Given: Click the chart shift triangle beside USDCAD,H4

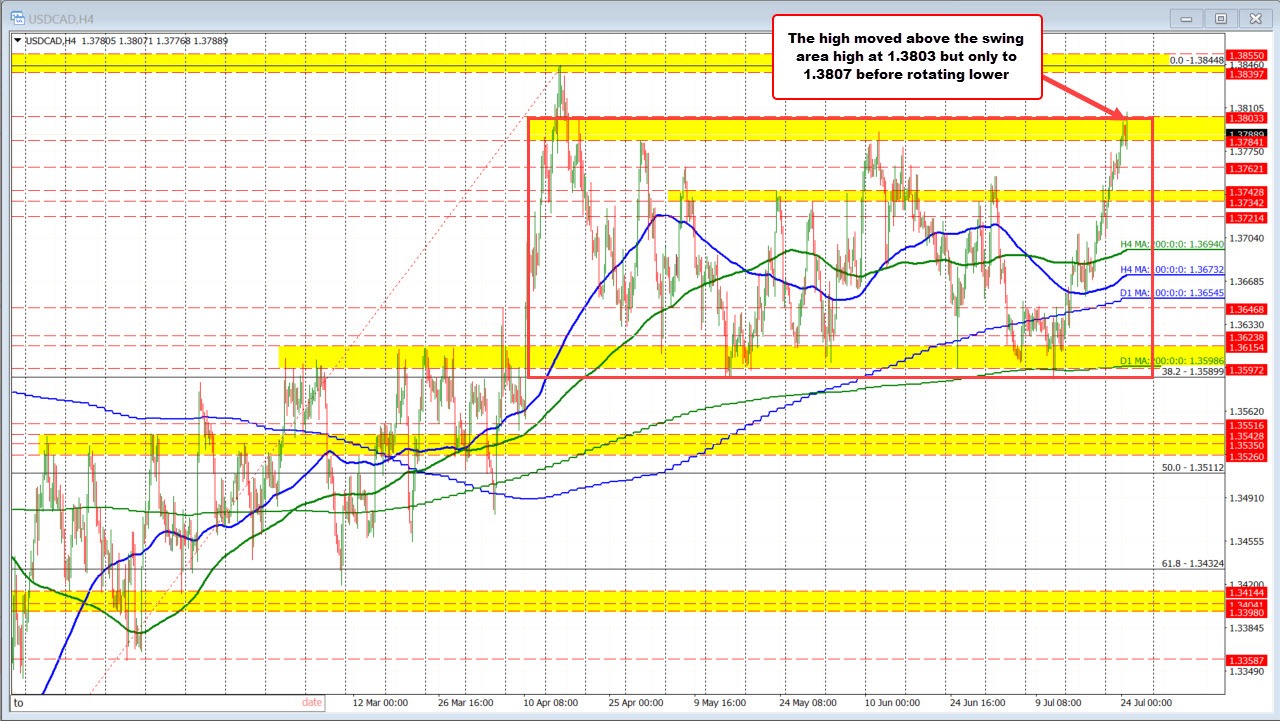Looking at the screenshot, I should click(17, 40).
